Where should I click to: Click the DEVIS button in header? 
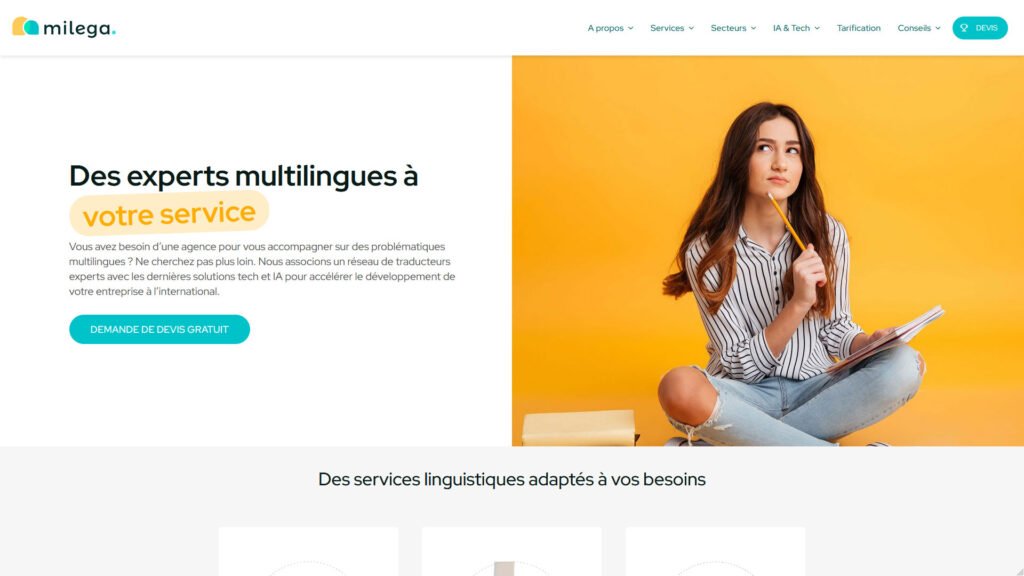[x=980, y=28]
